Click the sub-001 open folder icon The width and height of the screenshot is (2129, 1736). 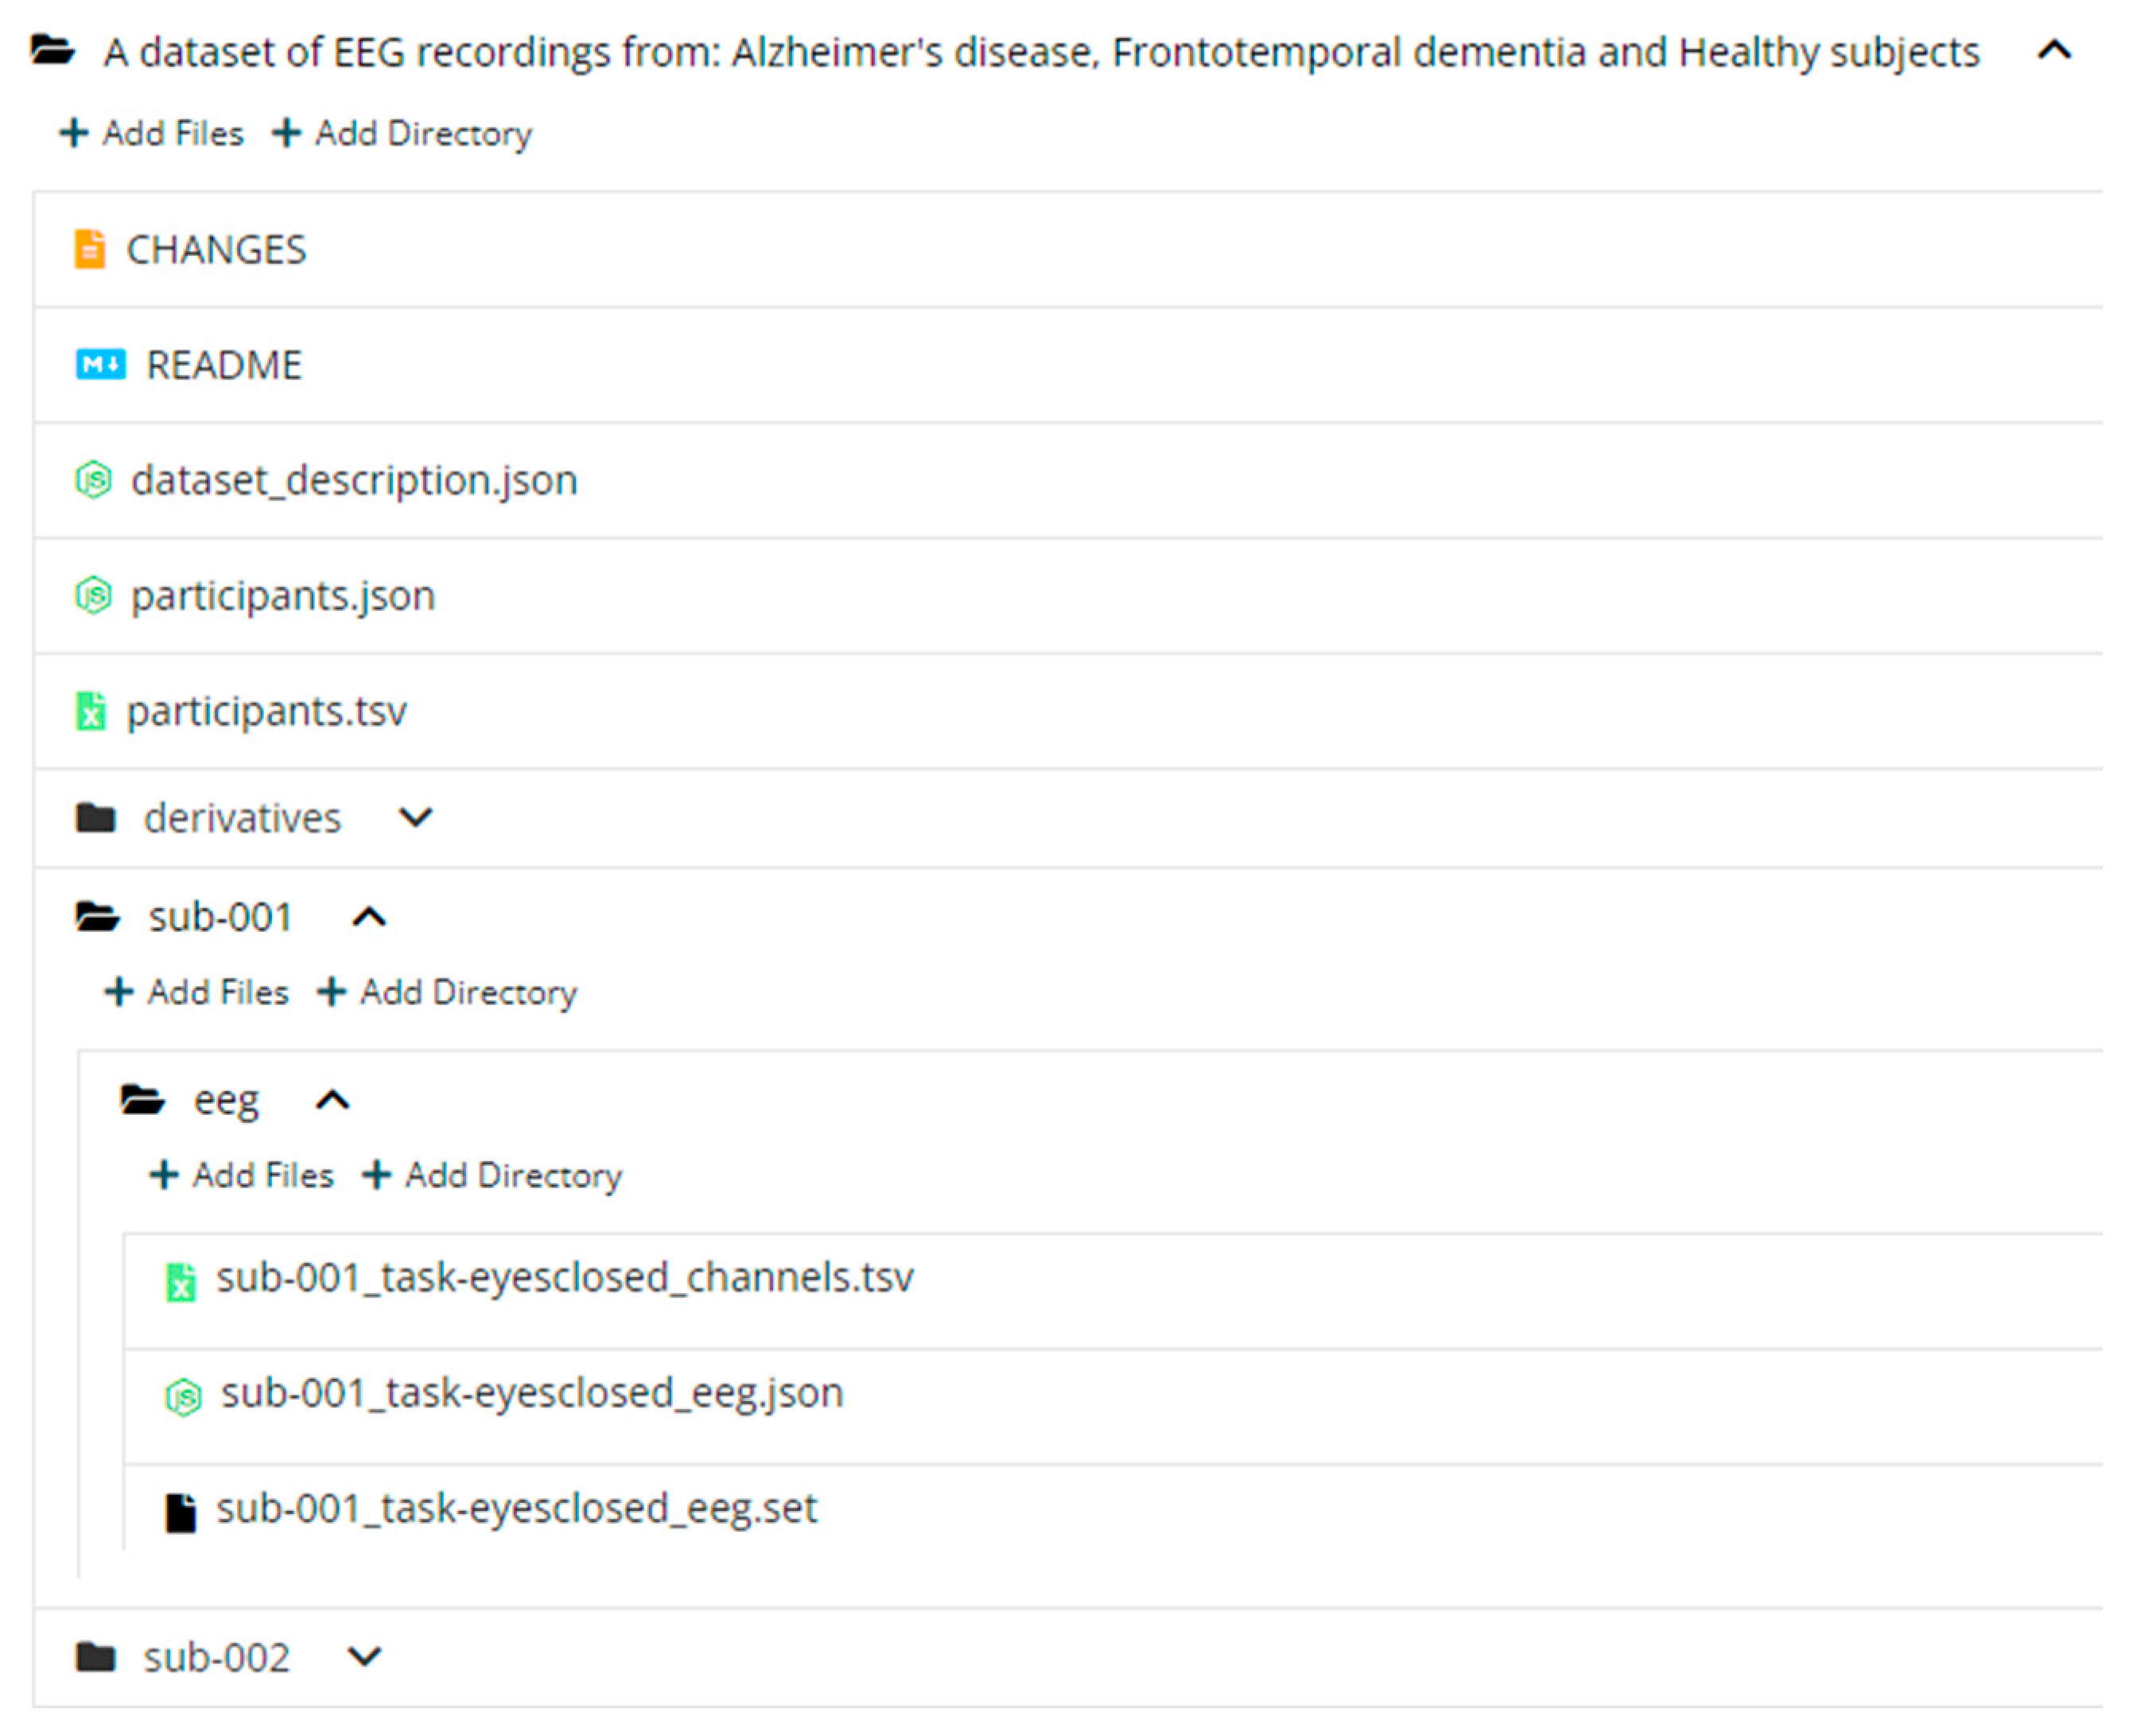coord(98,916)
